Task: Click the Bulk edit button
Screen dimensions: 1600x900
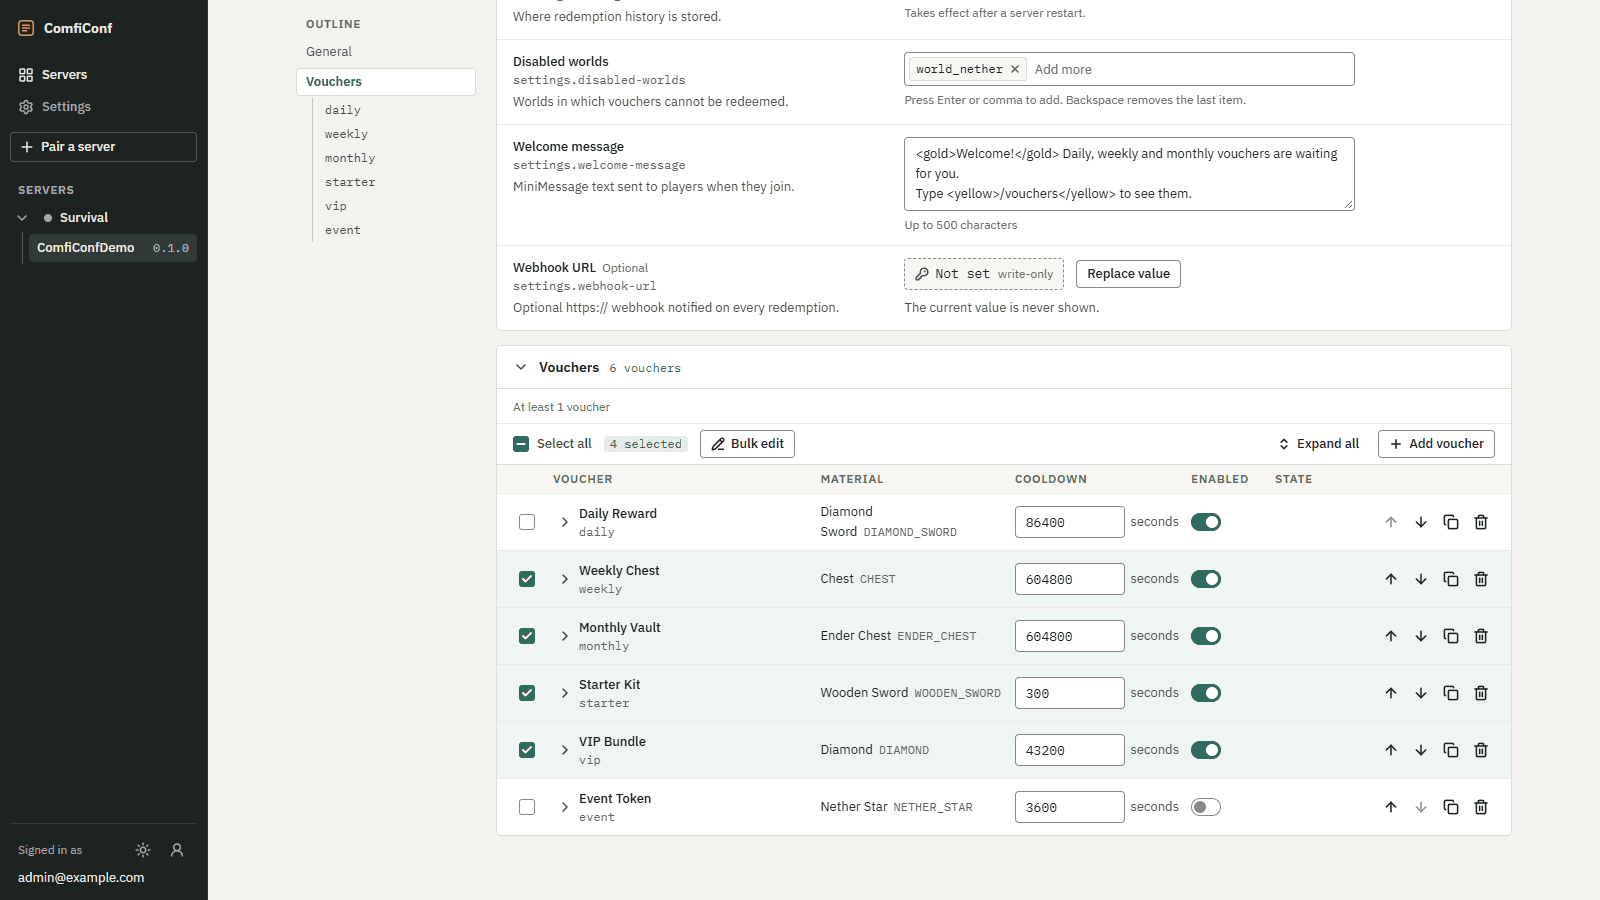Action: tap(747, 444)
